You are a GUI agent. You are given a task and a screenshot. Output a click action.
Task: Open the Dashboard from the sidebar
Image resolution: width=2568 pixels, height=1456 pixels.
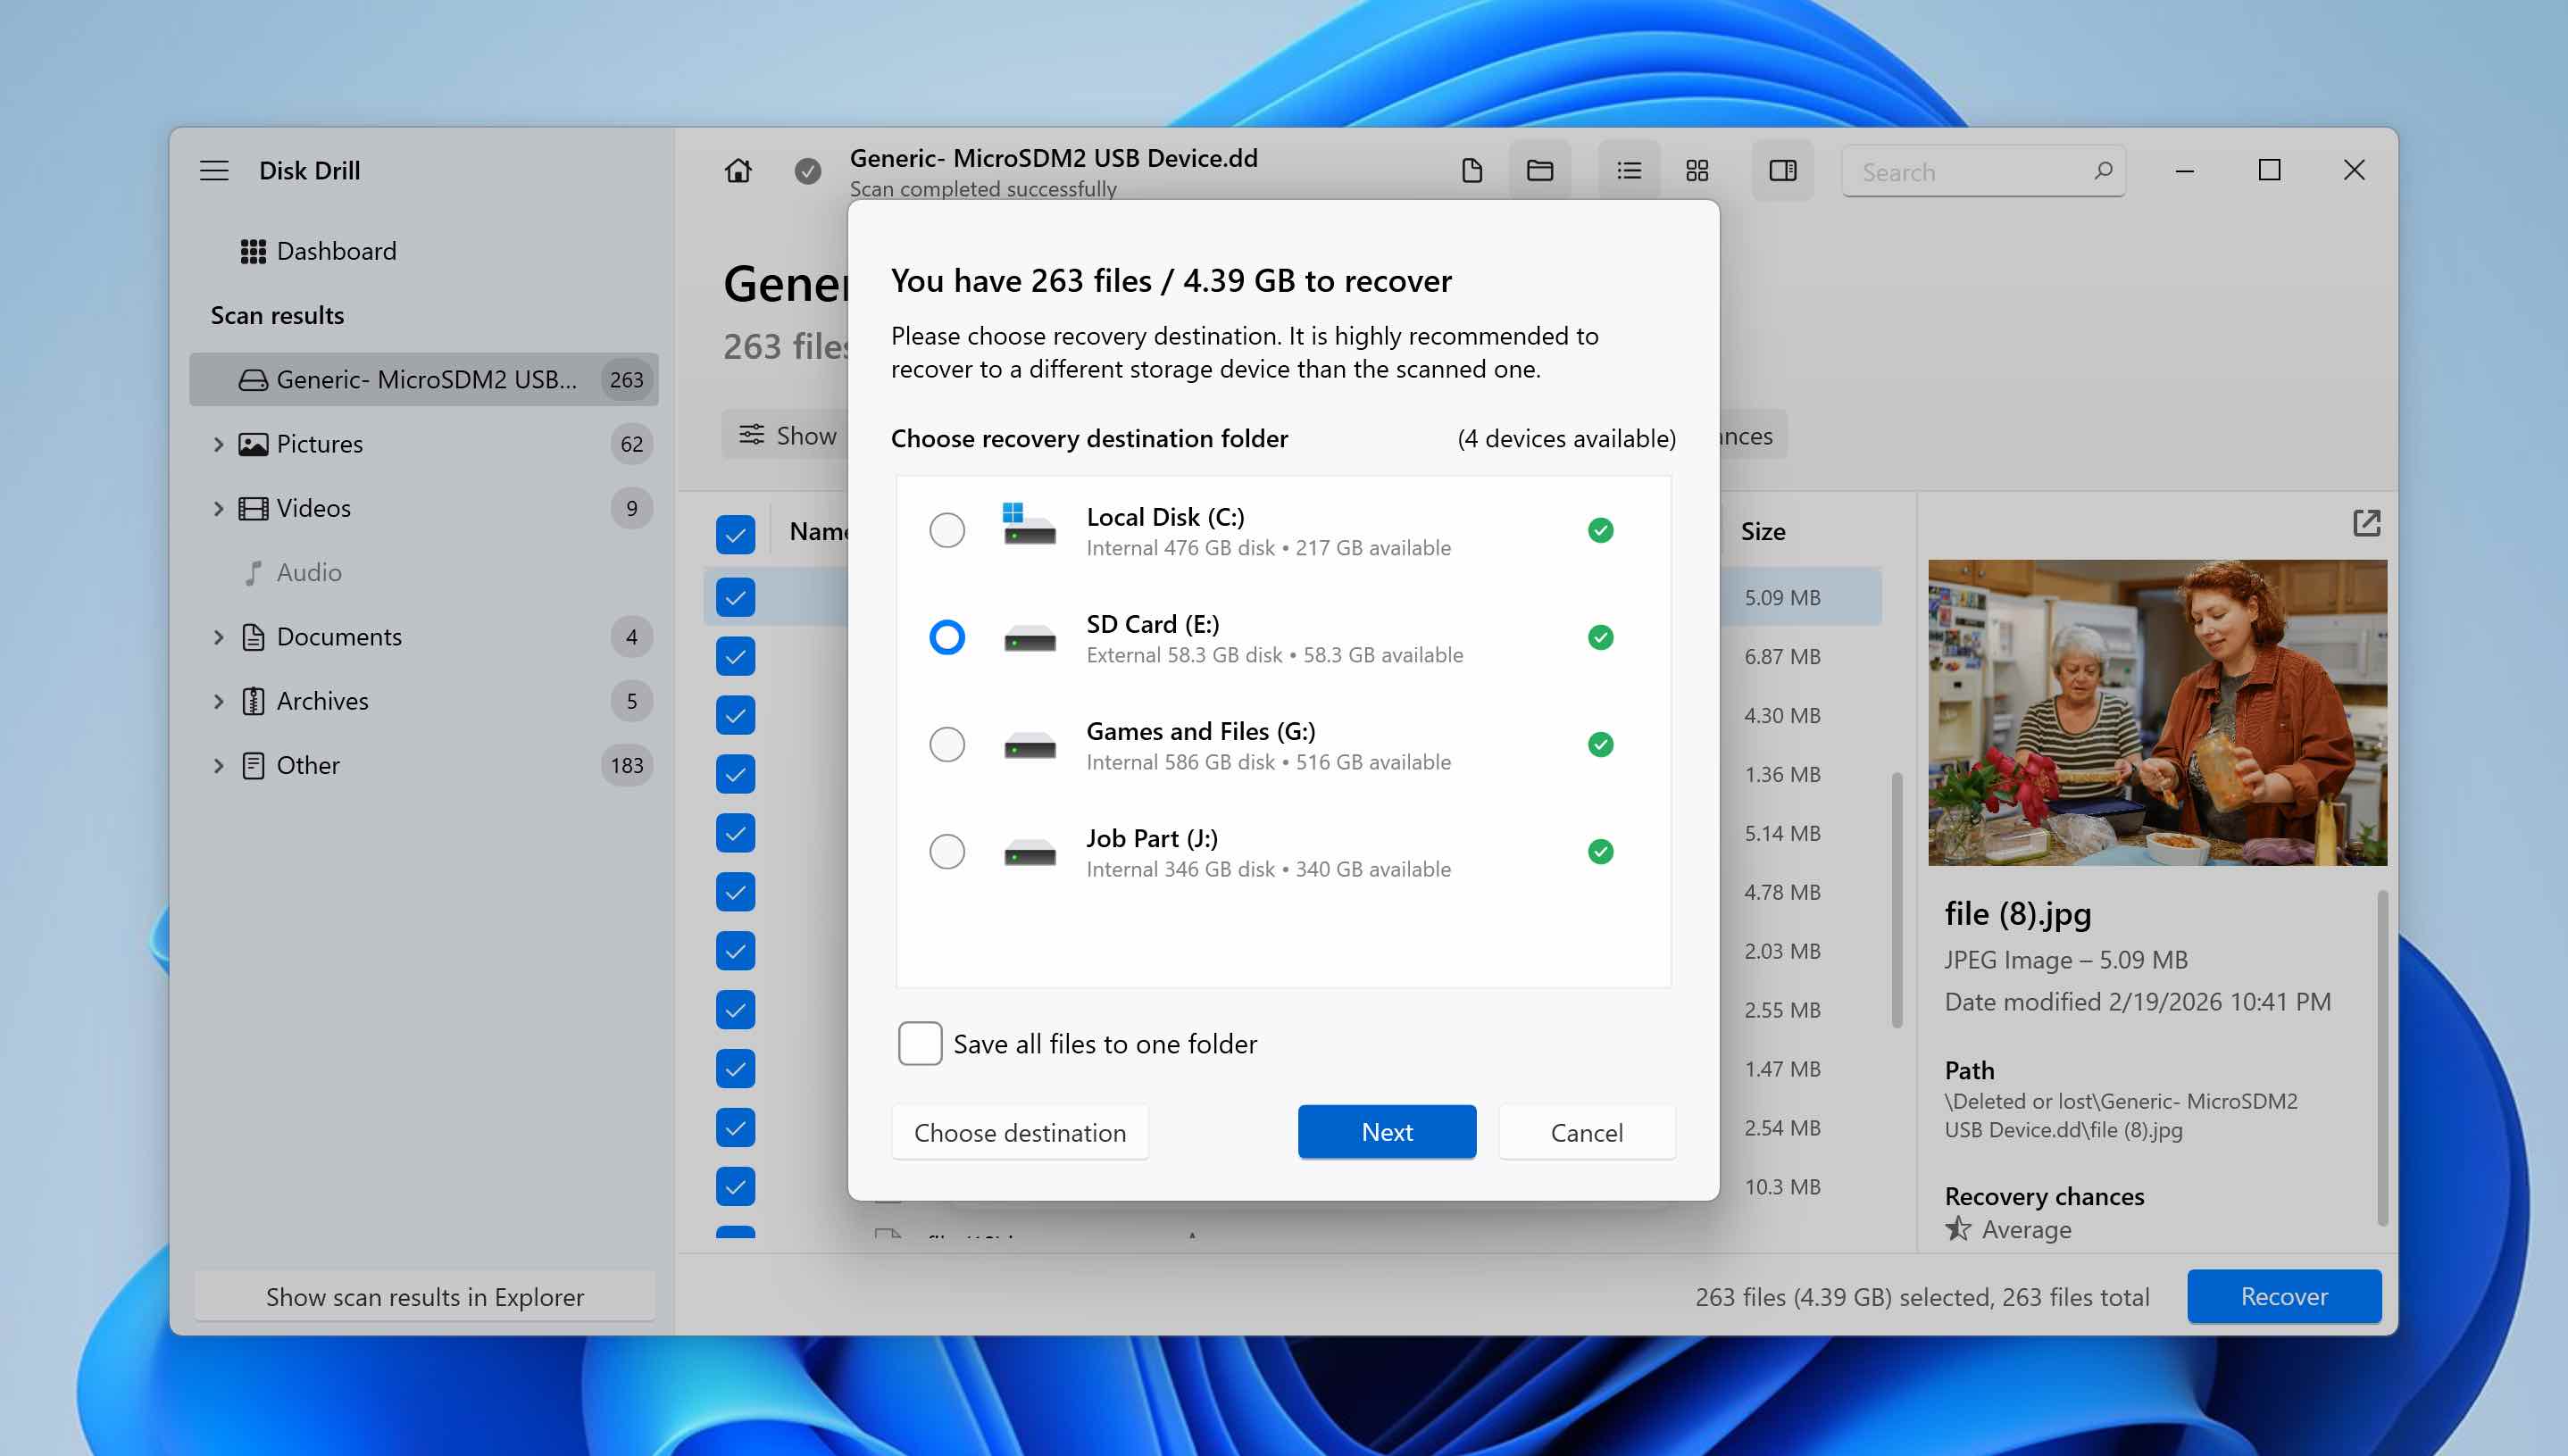click(336, 251)
